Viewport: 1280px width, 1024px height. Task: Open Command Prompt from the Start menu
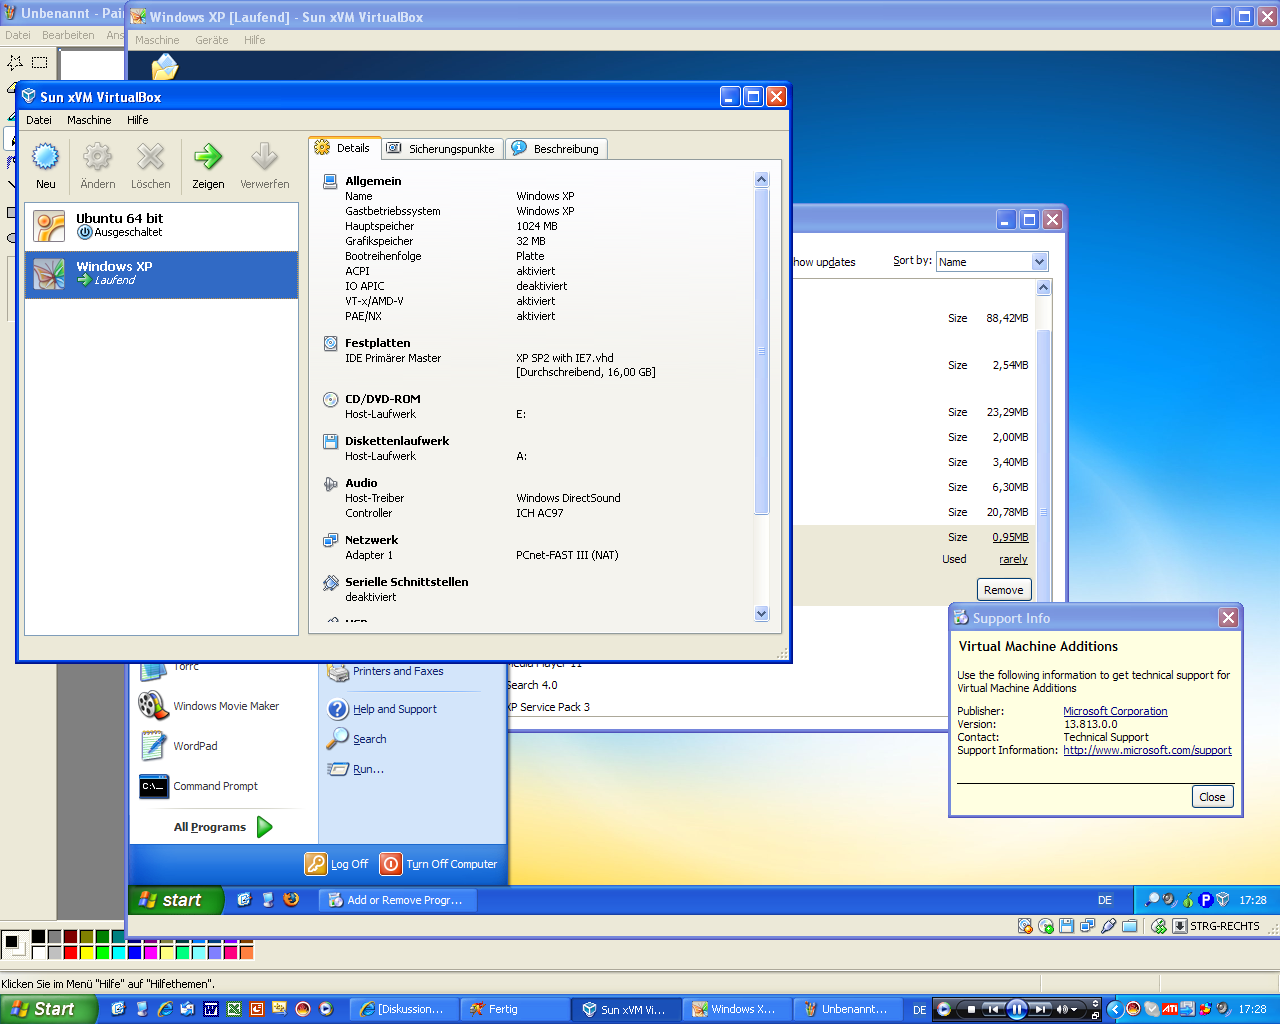tap(199, 786)
